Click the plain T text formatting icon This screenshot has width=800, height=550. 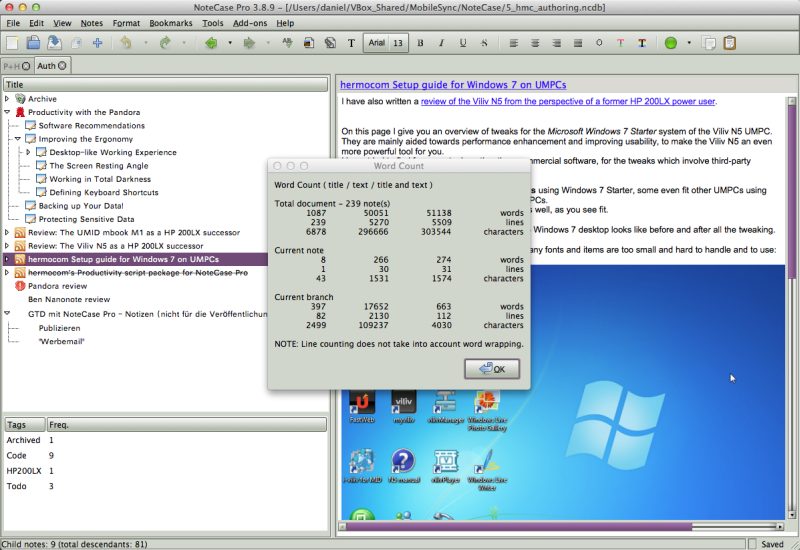[x=352, y=43]
